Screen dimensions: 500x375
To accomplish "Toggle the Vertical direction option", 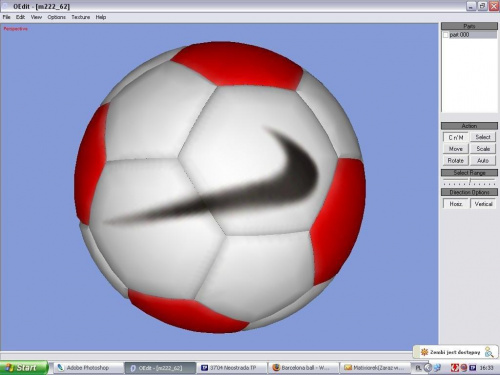I will (483, 204).
